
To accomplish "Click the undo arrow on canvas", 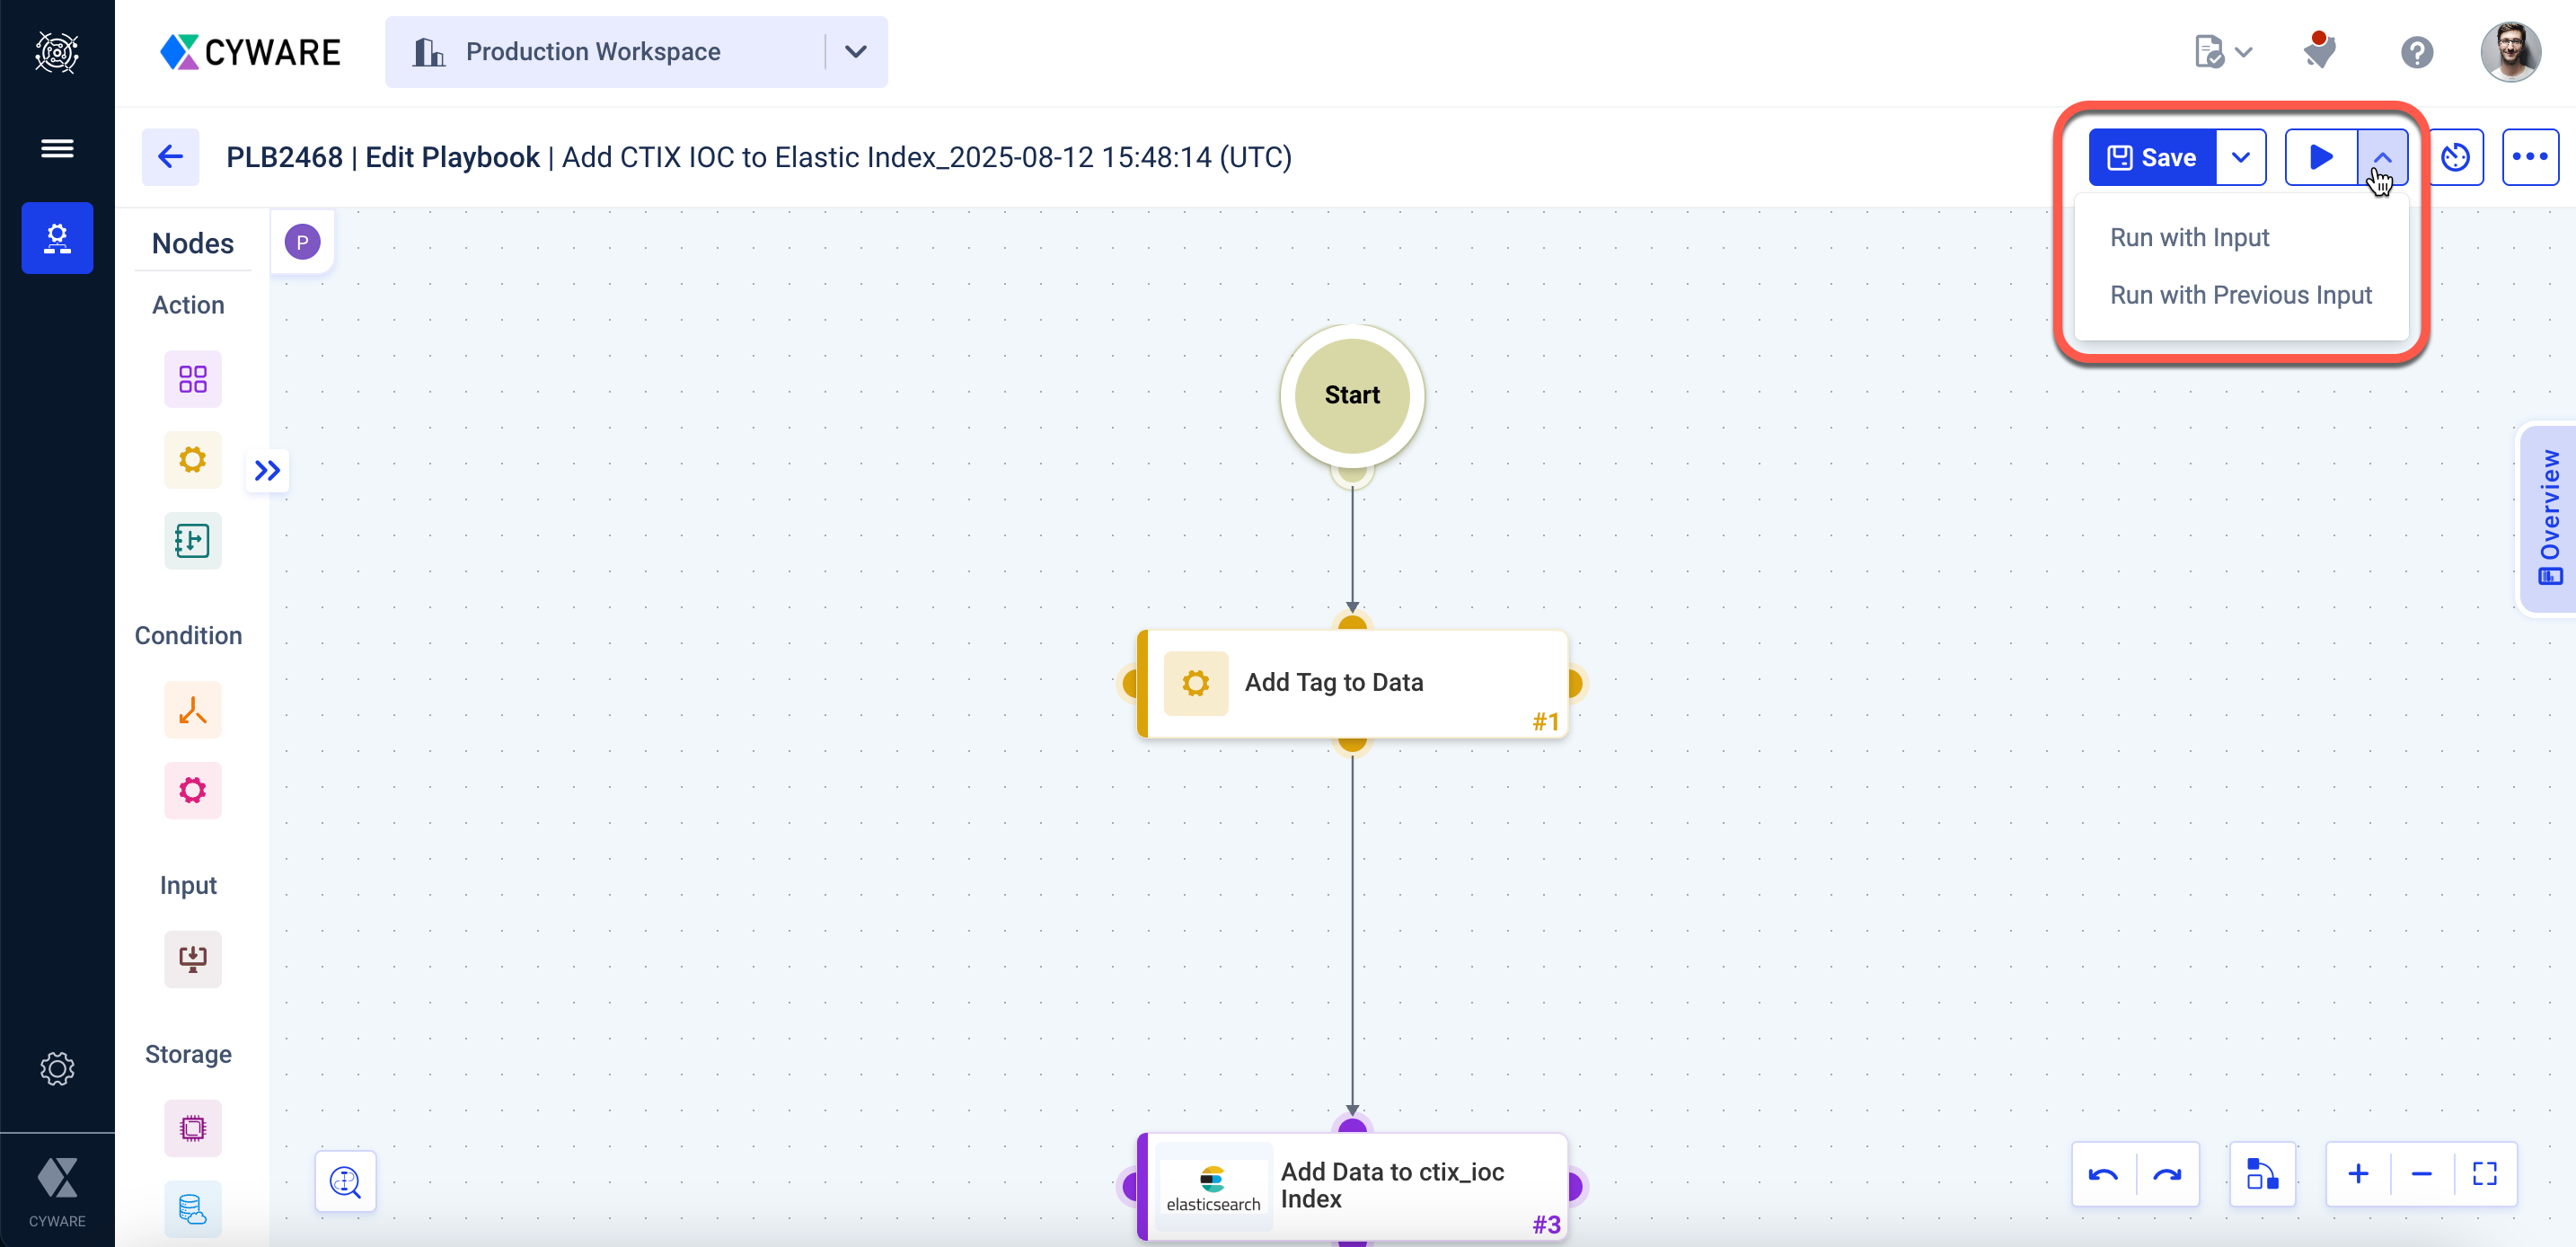I will coord(2103,1174).
